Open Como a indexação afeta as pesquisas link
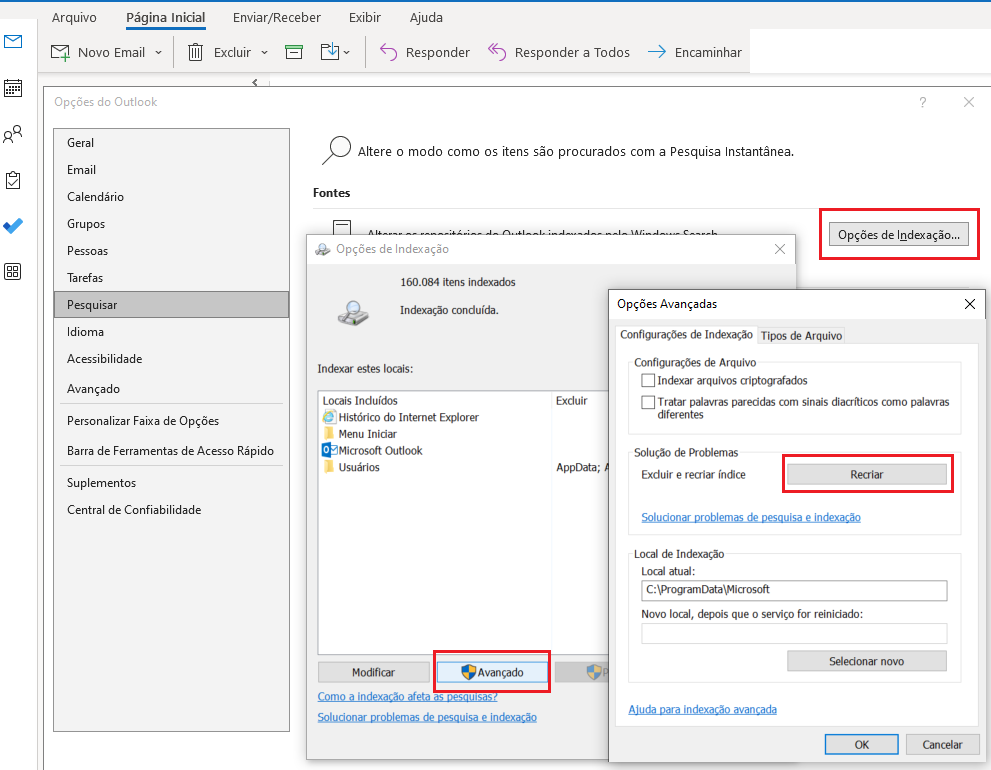Image resolution: width=991 pixels, height=770 pixels. coord(407,696)
